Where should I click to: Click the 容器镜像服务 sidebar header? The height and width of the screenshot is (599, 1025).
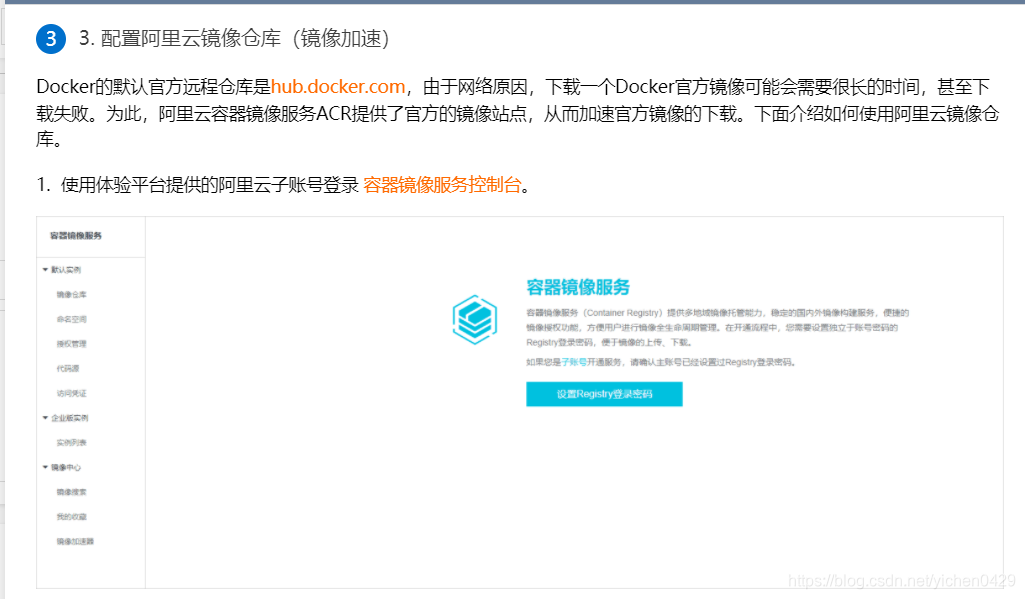click(x=76, y=235)
